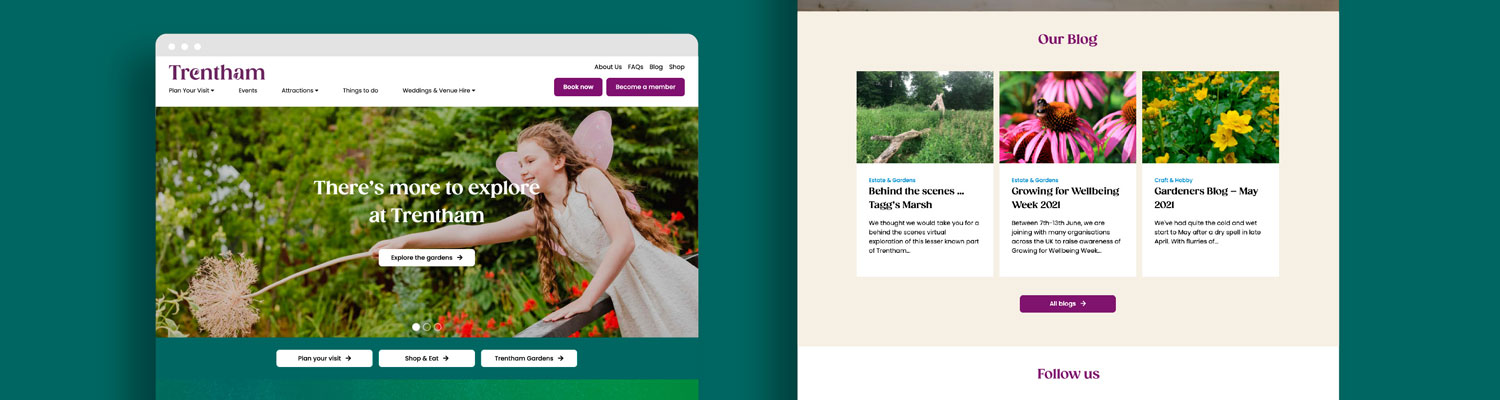Switch to the second carousel slide dot

coord(427,327)
